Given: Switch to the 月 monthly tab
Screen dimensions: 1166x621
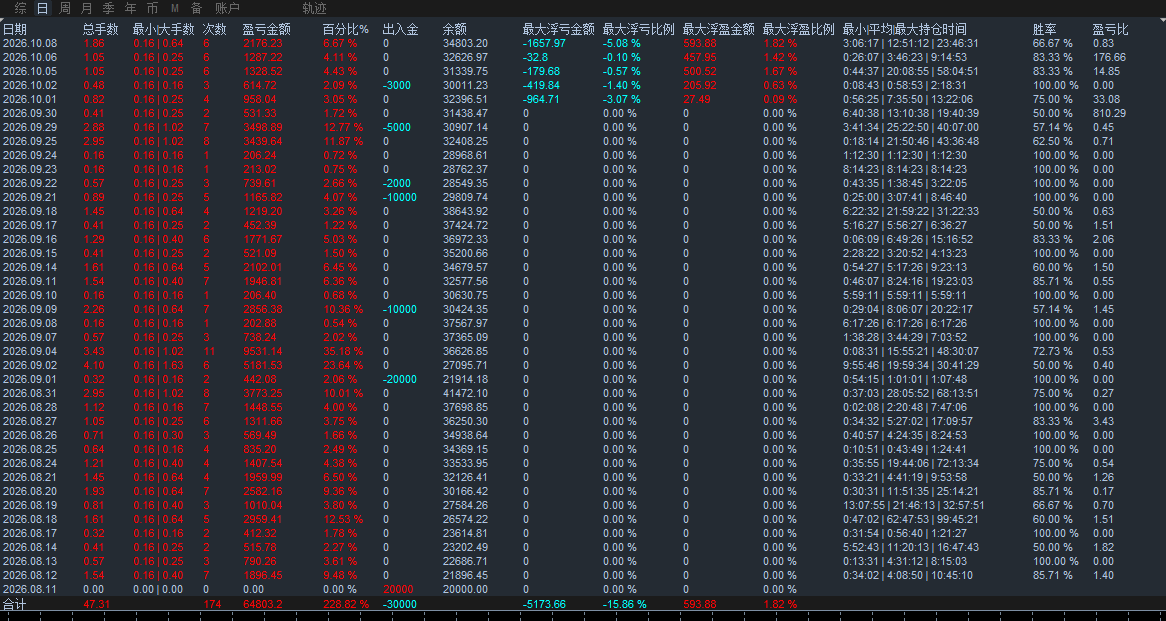Looking at the screenshot, I should 86,9.
